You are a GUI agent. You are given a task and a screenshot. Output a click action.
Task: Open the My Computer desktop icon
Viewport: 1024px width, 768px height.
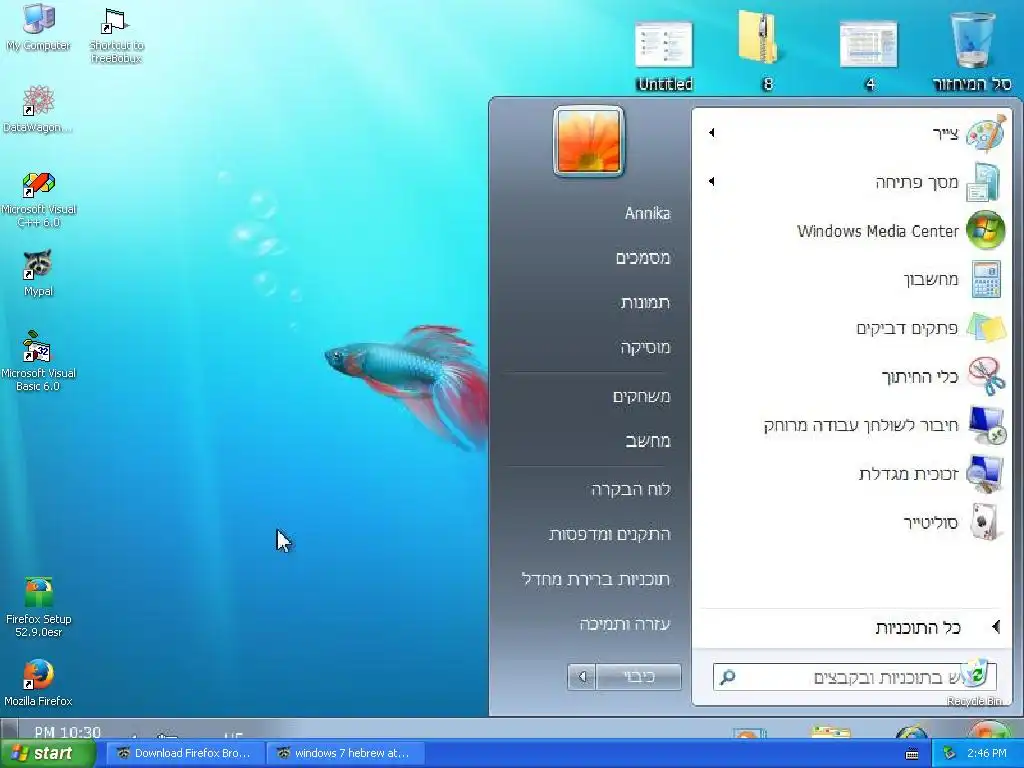click(x=39, y=27)
